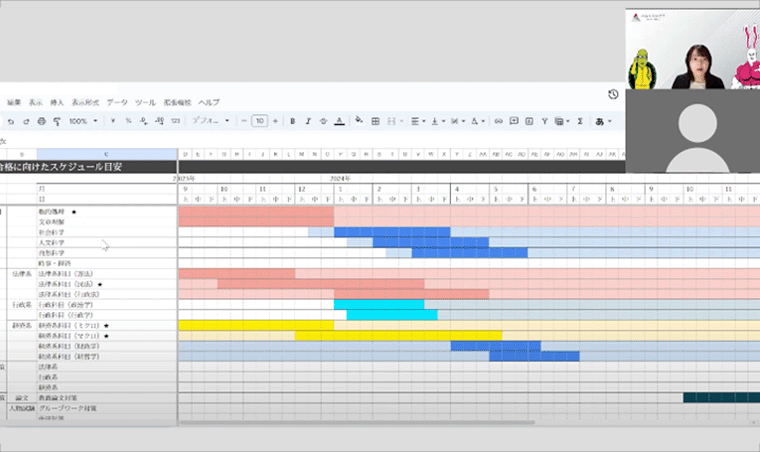
Task: Click the increase font size plus button
Action: tap(275, 121)
